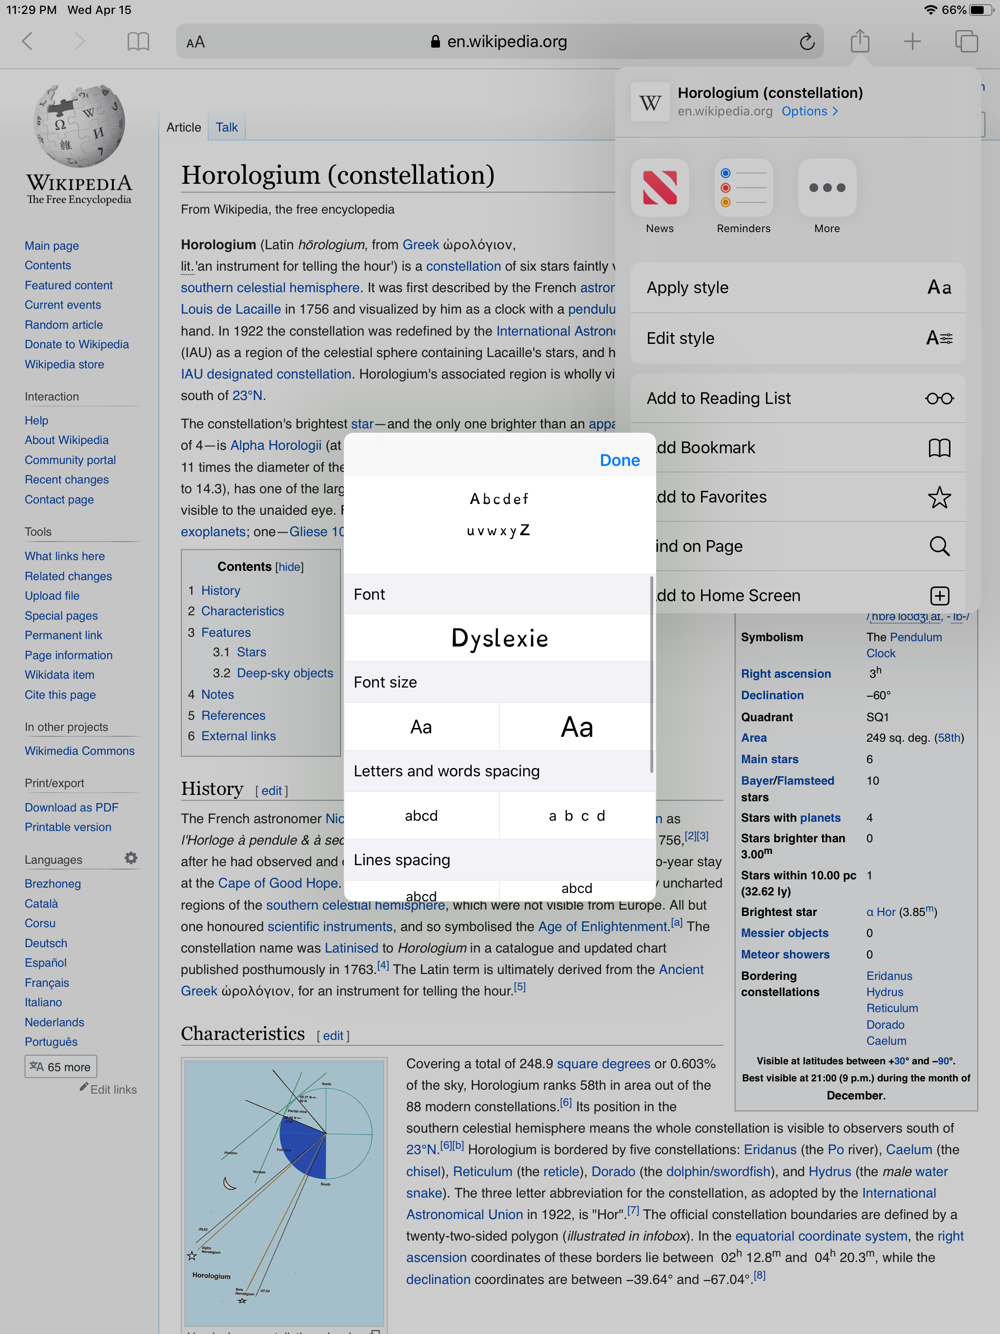
Task: Select the smaller Aa font size
Action: pyautogui.click(x=421, y=727)
